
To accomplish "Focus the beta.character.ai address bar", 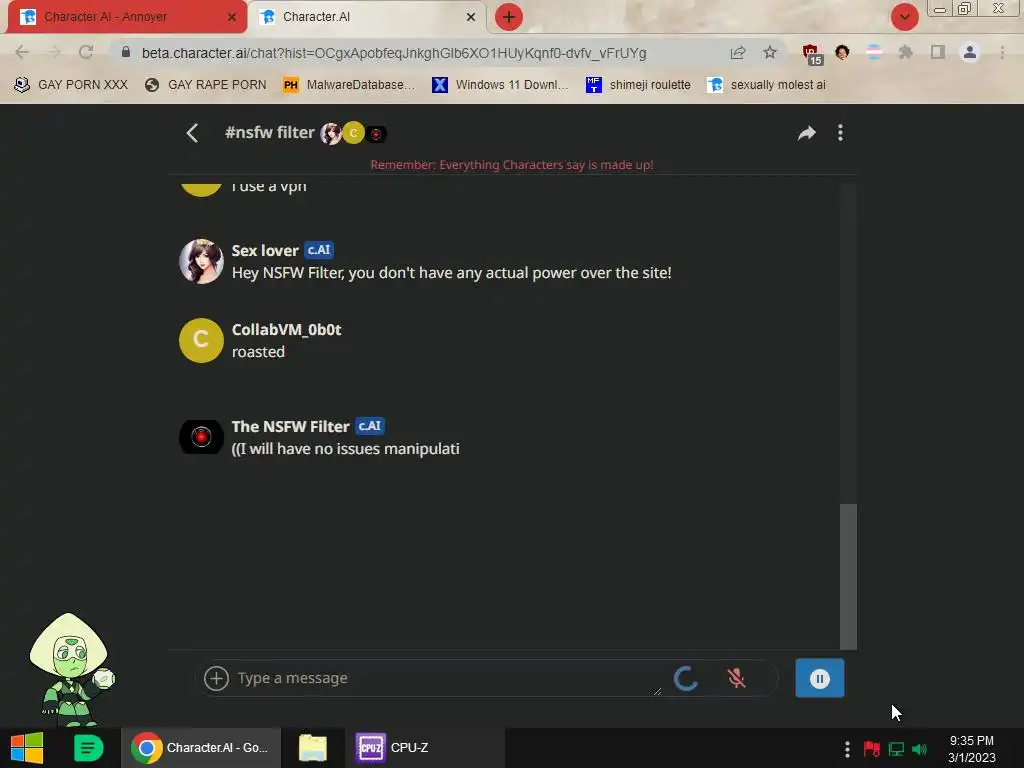I will coord(394,53).
